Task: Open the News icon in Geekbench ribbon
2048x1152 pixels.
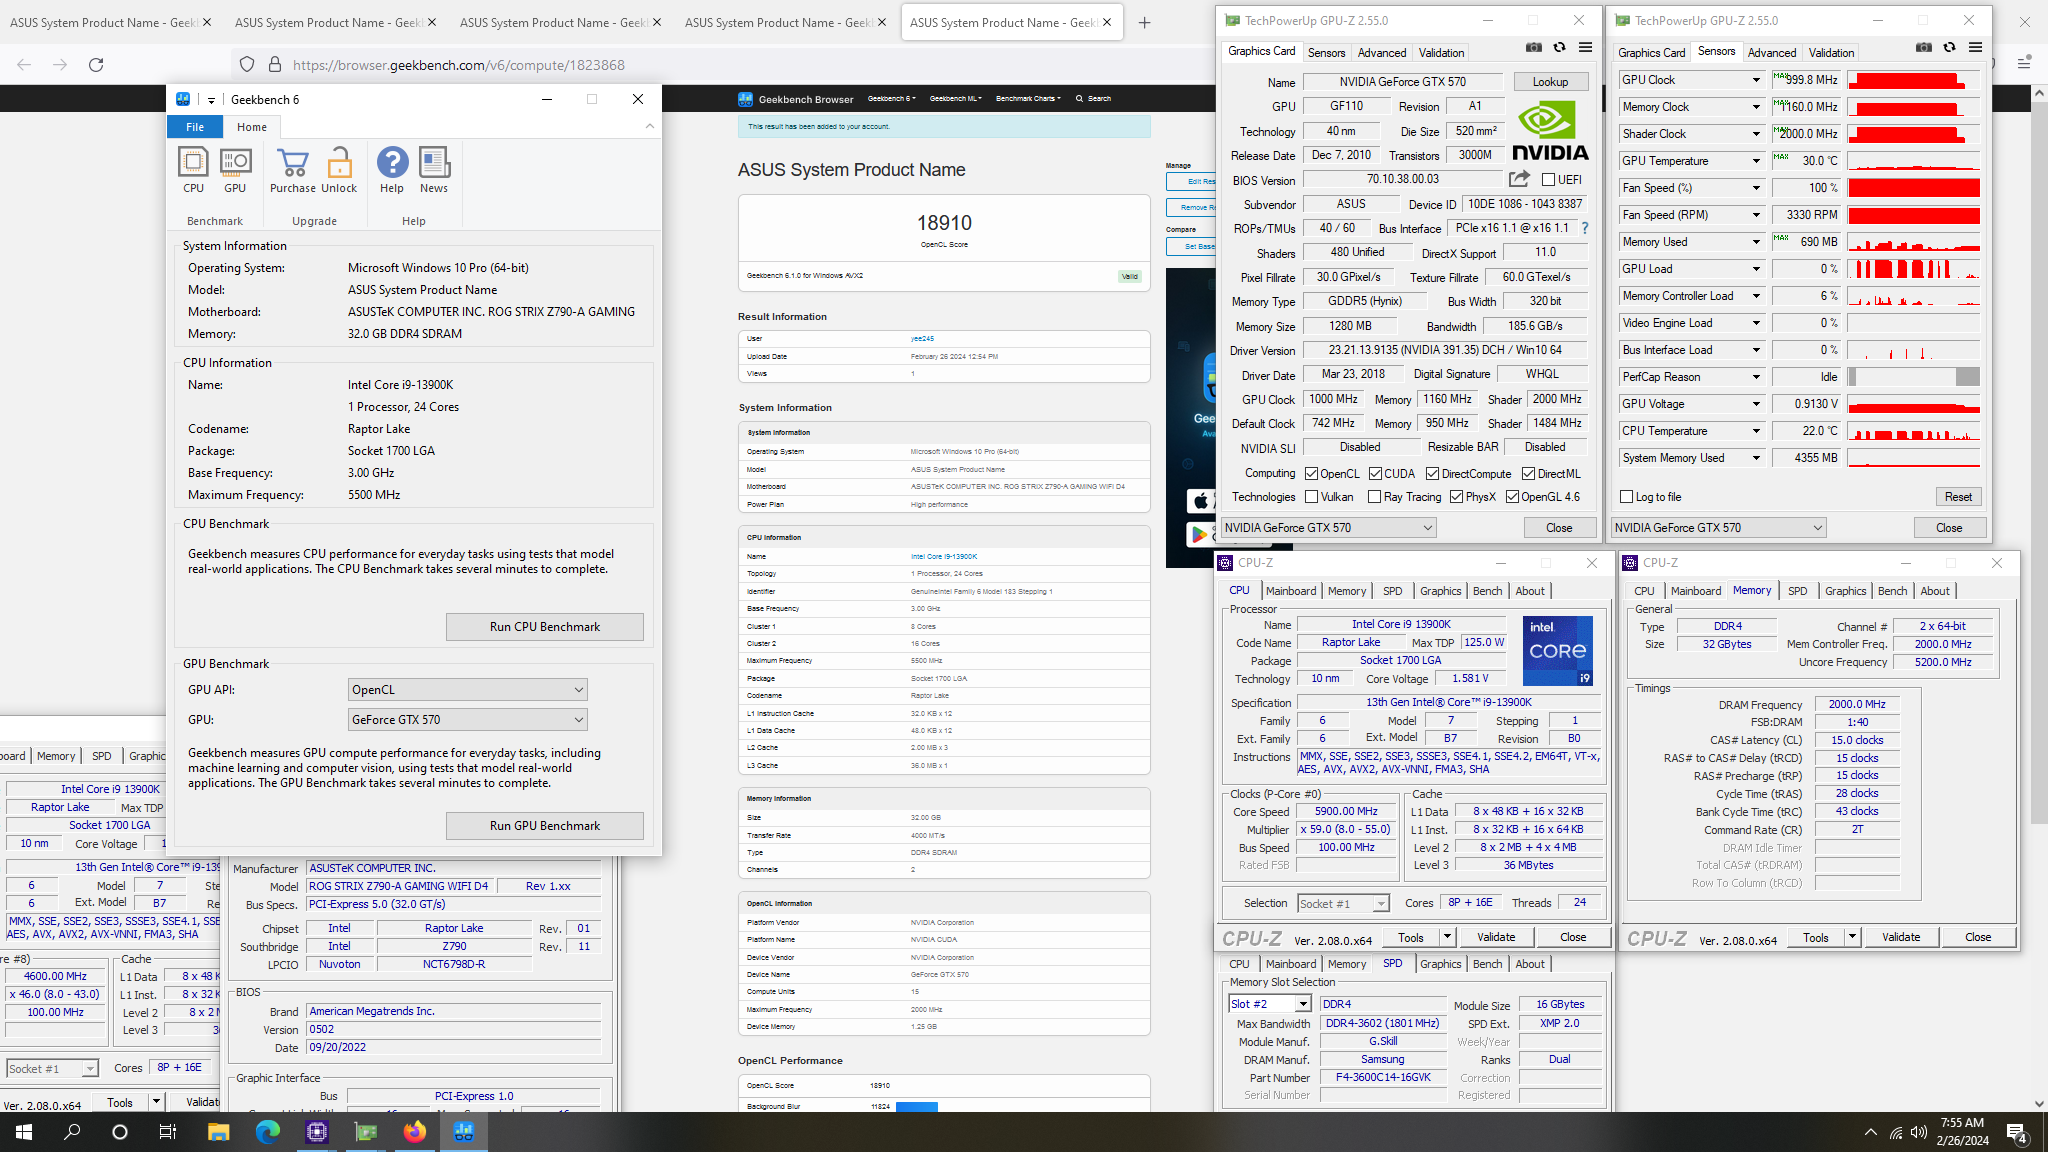Action: (x=434, y=169)
